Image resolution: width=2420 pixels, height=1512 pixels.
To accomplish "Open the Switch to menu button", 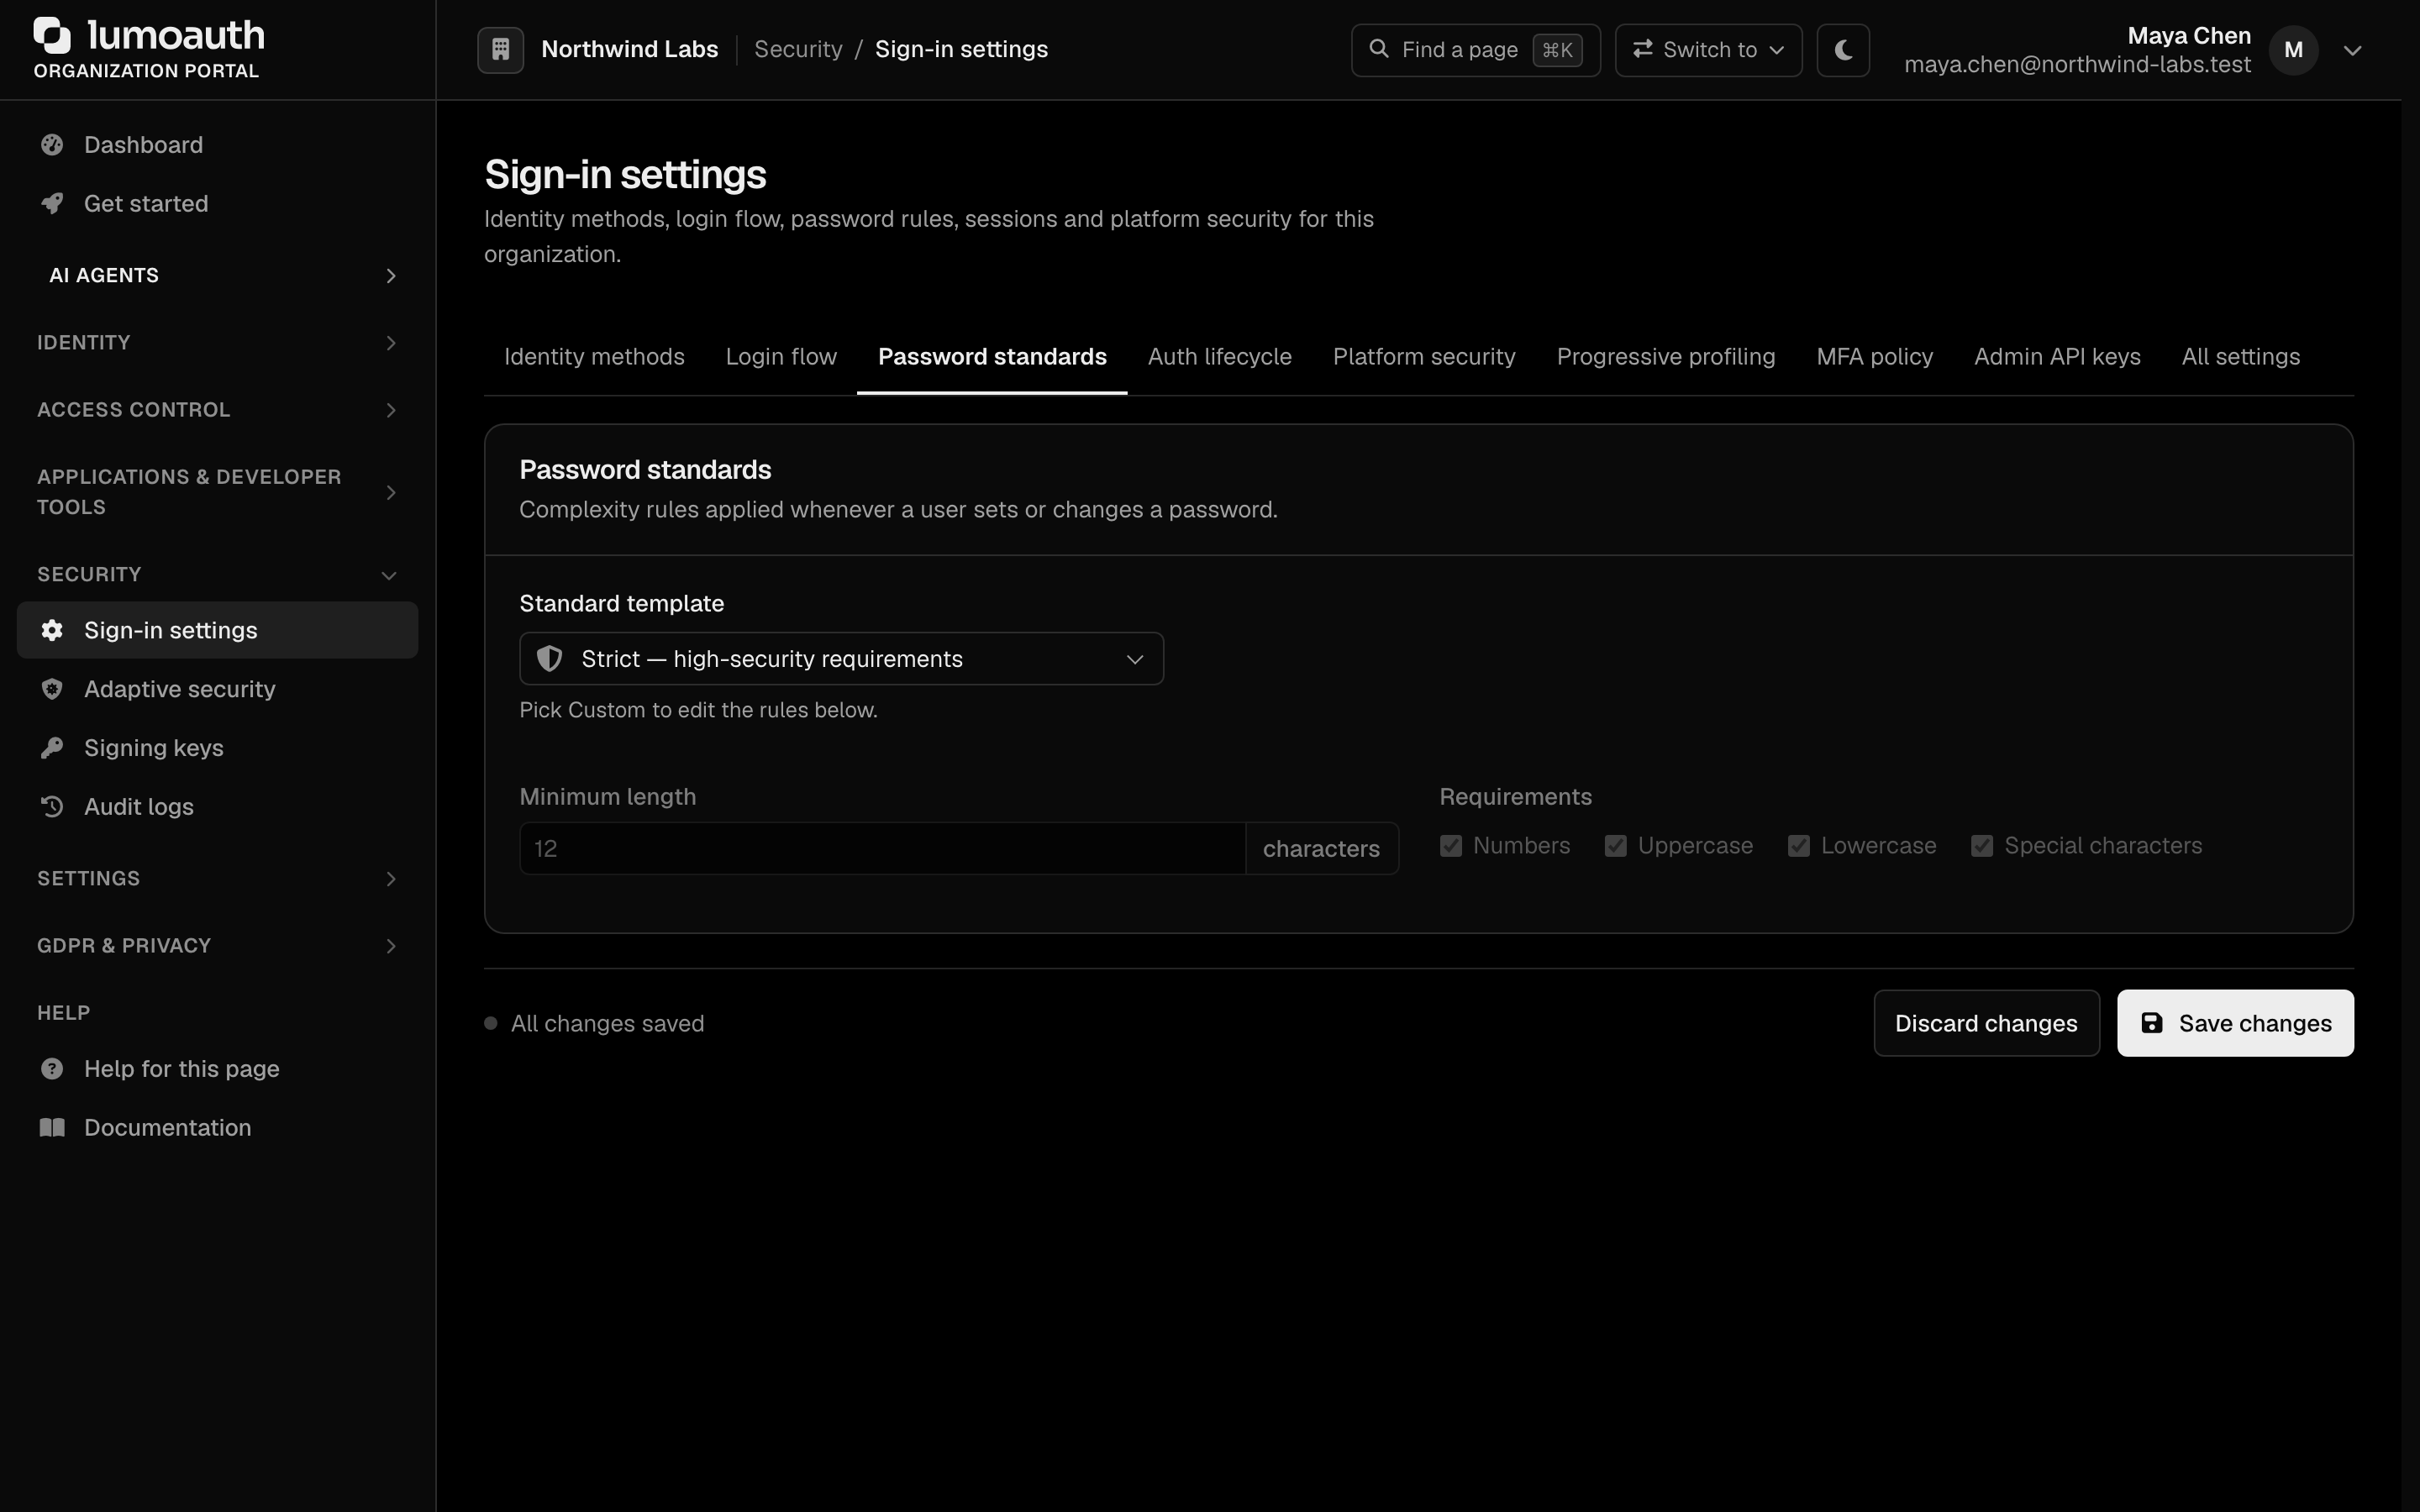I will (1708, 50).
